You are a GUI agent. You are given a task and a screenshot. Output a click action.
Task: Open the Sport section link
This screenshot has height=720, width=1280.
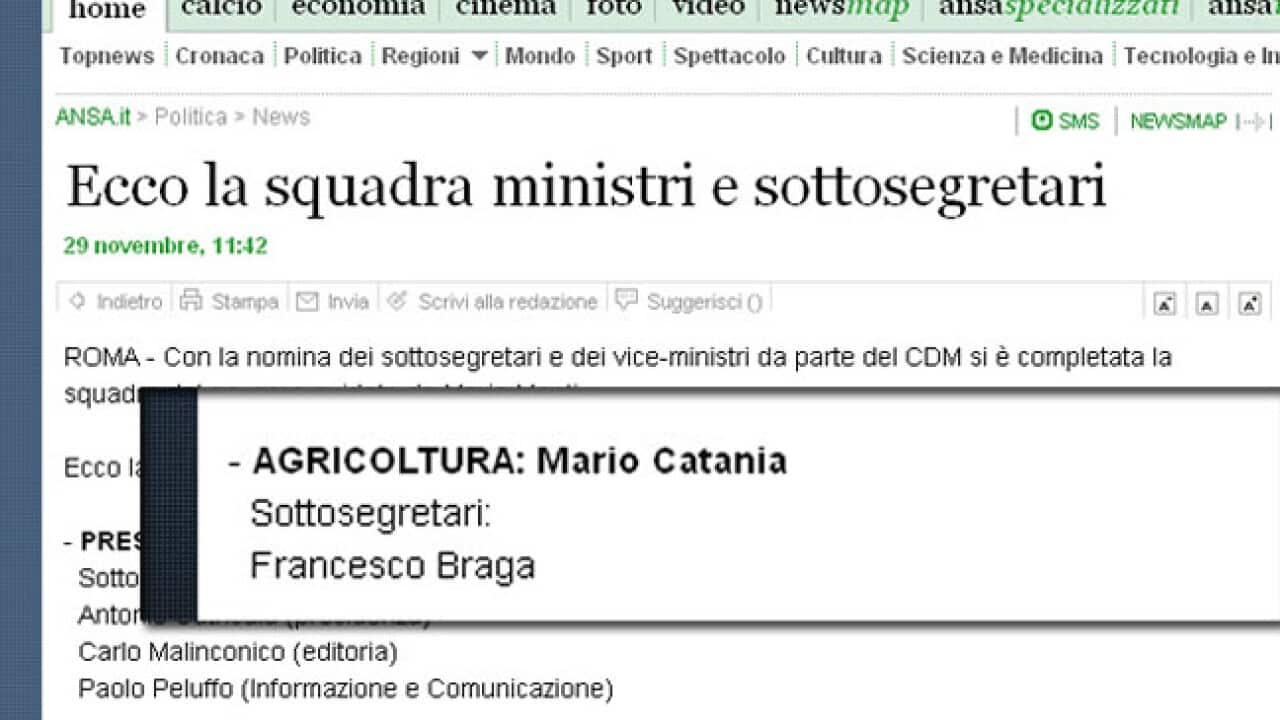tap(624, 56)
